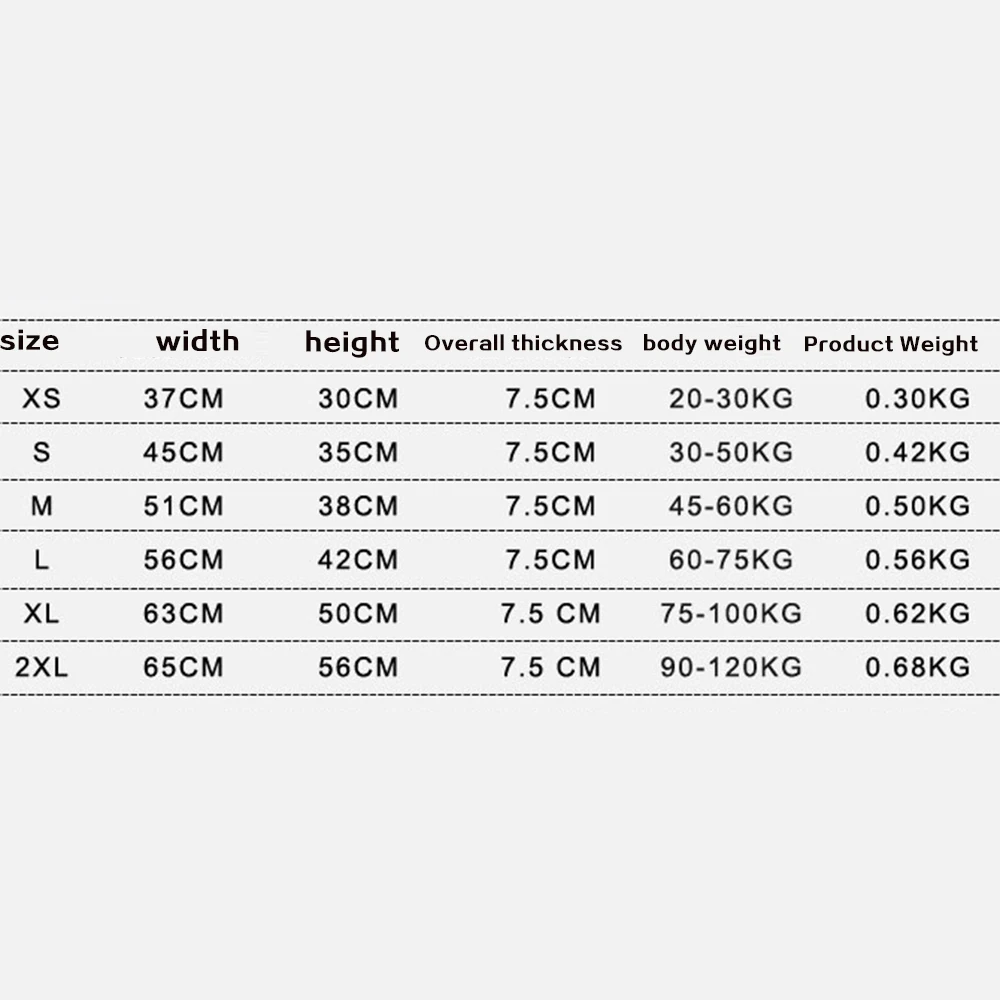Click the M size label
The width and height of the screenshot is (1000, 1000).
[x=41, y=506]
